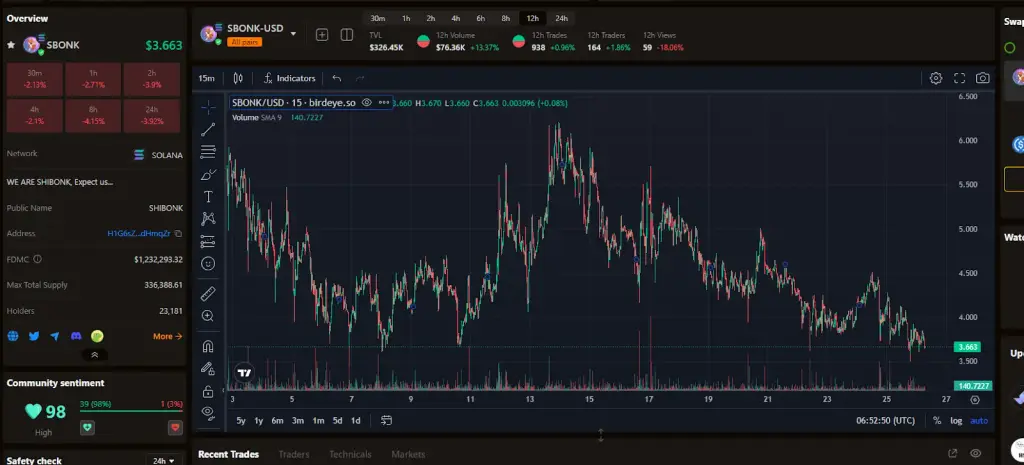Select the 12h stats timeframe
Screen dimensions: 1024x465
(532, 18)
